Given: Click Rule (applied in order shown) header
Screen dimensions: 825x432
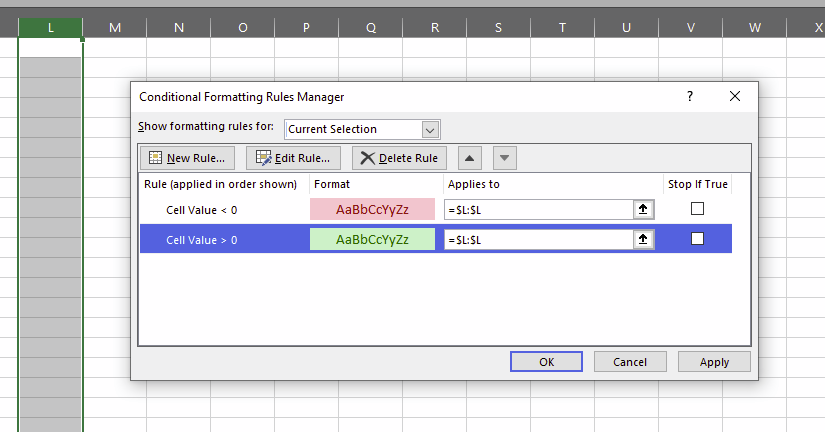Looking at the screenshot, I should [225, 184].
